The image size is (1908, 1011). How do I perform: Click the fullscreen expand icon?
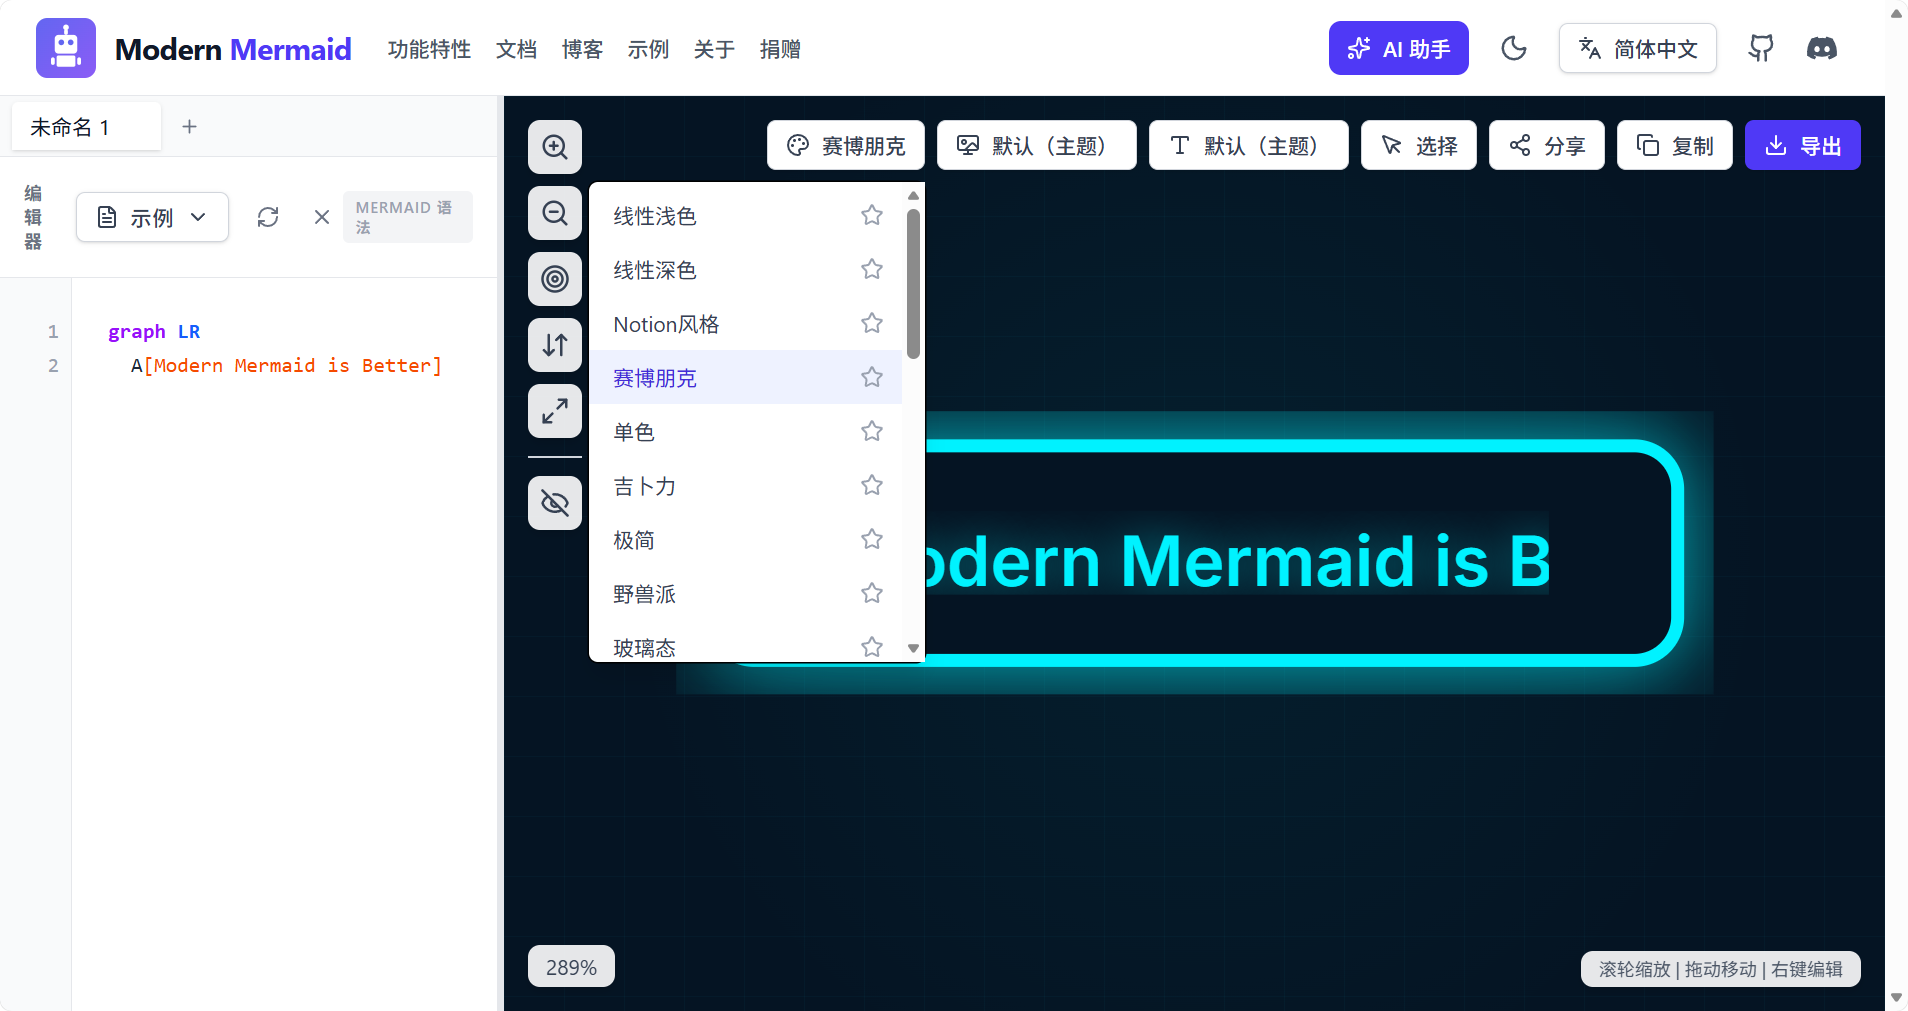[x=555, y=411]
